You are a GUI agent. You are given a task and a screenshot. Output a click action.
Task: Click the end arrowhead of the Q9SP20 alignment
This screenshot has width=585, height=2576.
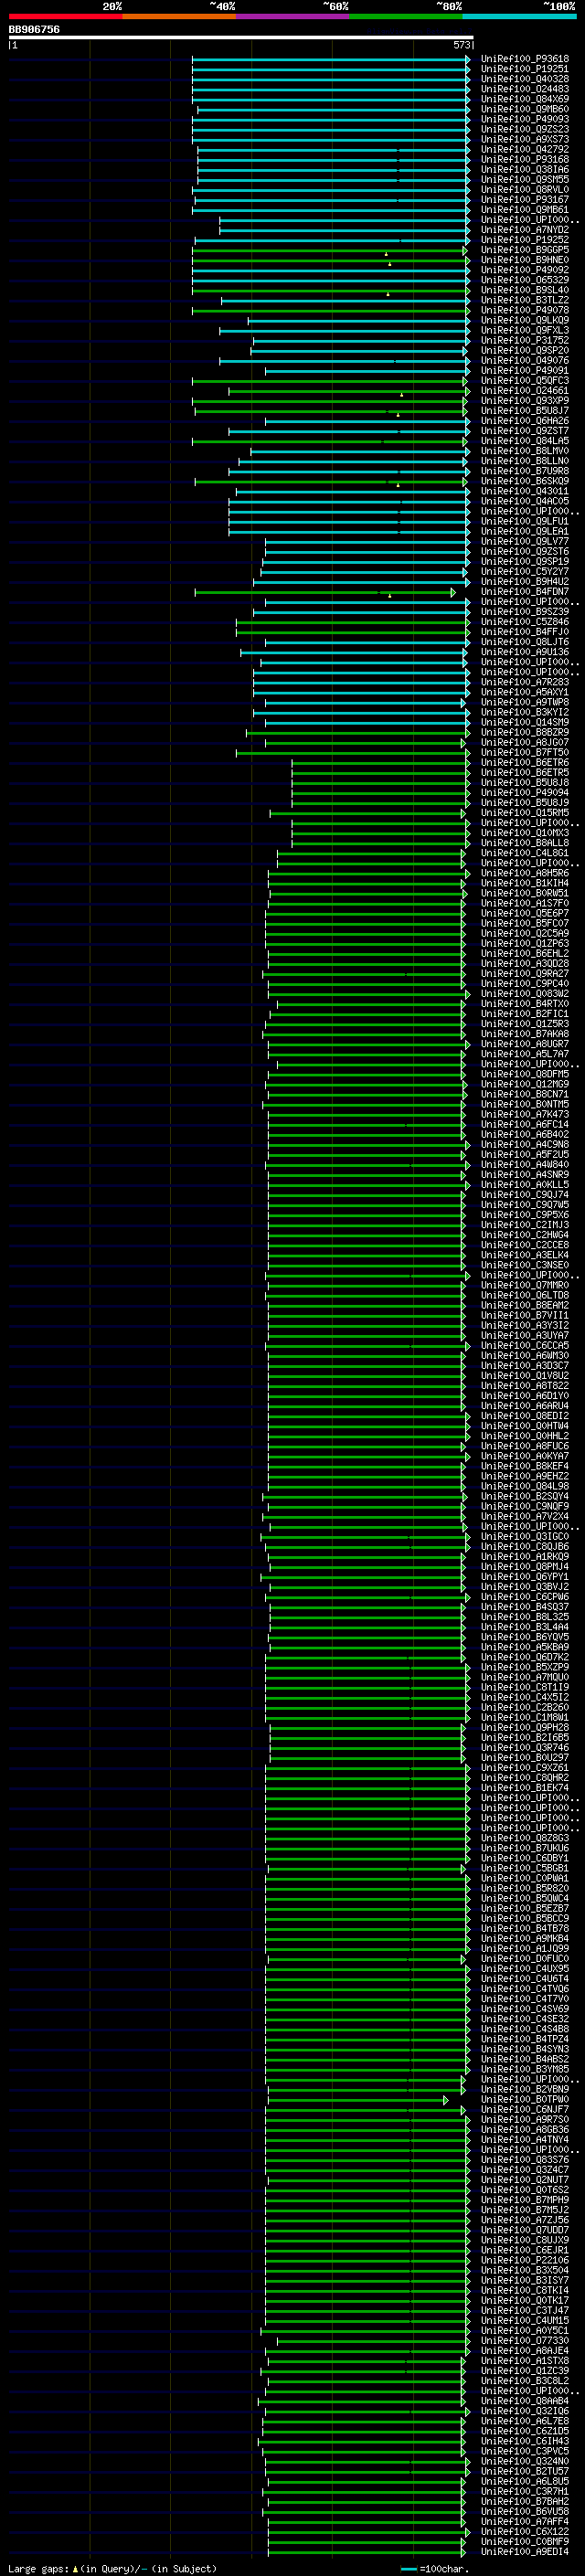tap(465, 351)
